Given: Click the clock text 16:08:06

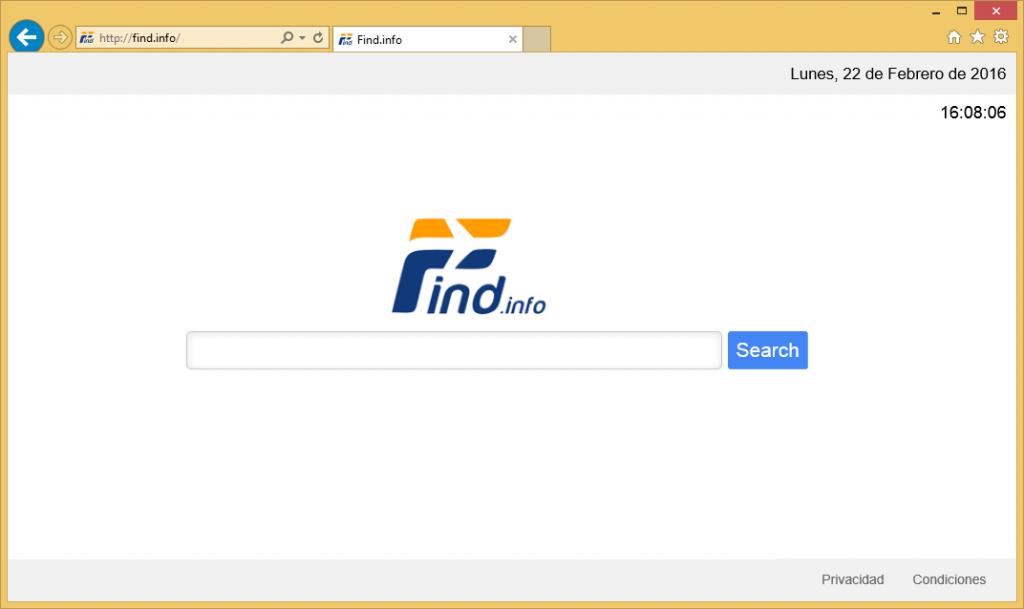Looking at the screenshot, I should pyautogui.click(x=973, y=113).
